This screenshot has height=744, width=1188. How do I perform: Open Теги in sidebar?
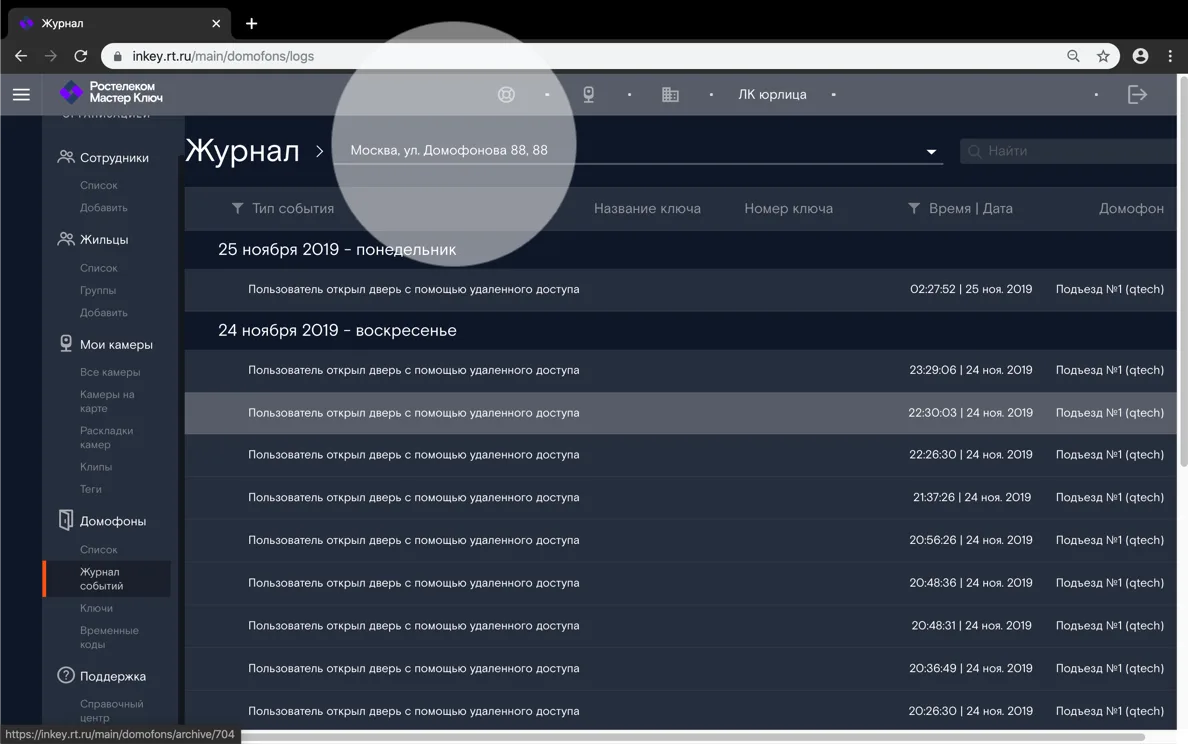click(x=90, y=489)
